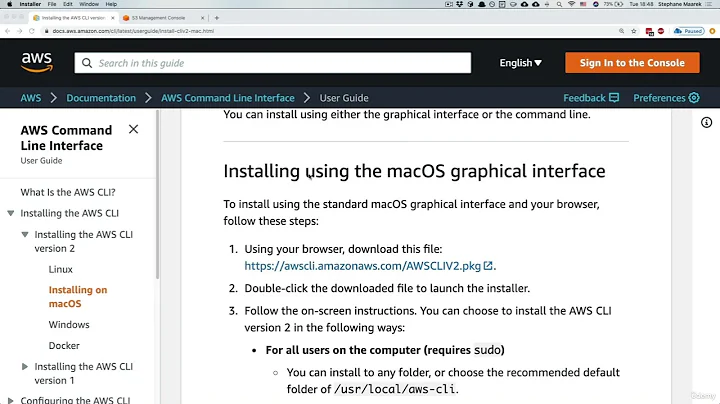720x404 pixels.
Task: Click the Feedback link in the header
Action: pos(591,98)
